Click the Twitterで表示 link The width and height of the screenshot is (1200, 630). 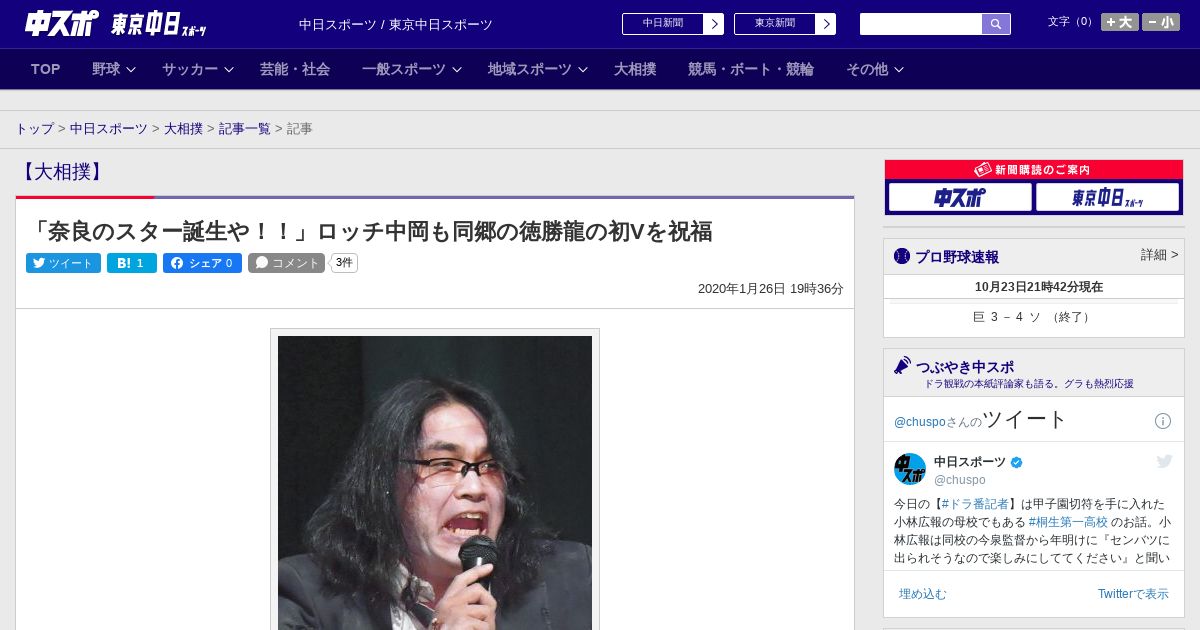pyautogui.click(x=1133, y=594)
